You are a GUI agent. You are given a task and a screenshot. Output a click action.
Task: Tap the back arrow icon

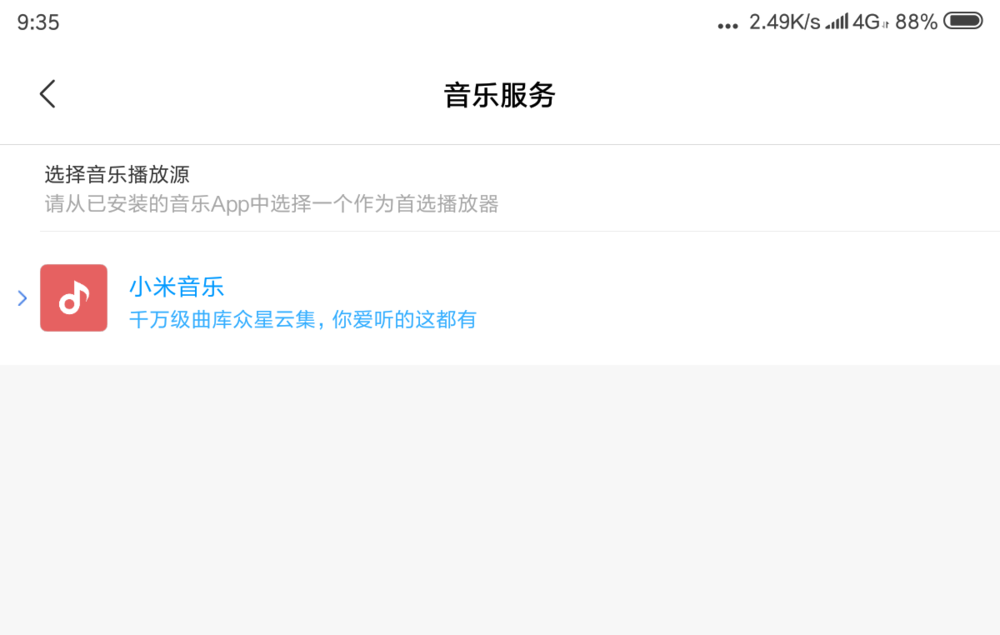click(x=48, y=94)
